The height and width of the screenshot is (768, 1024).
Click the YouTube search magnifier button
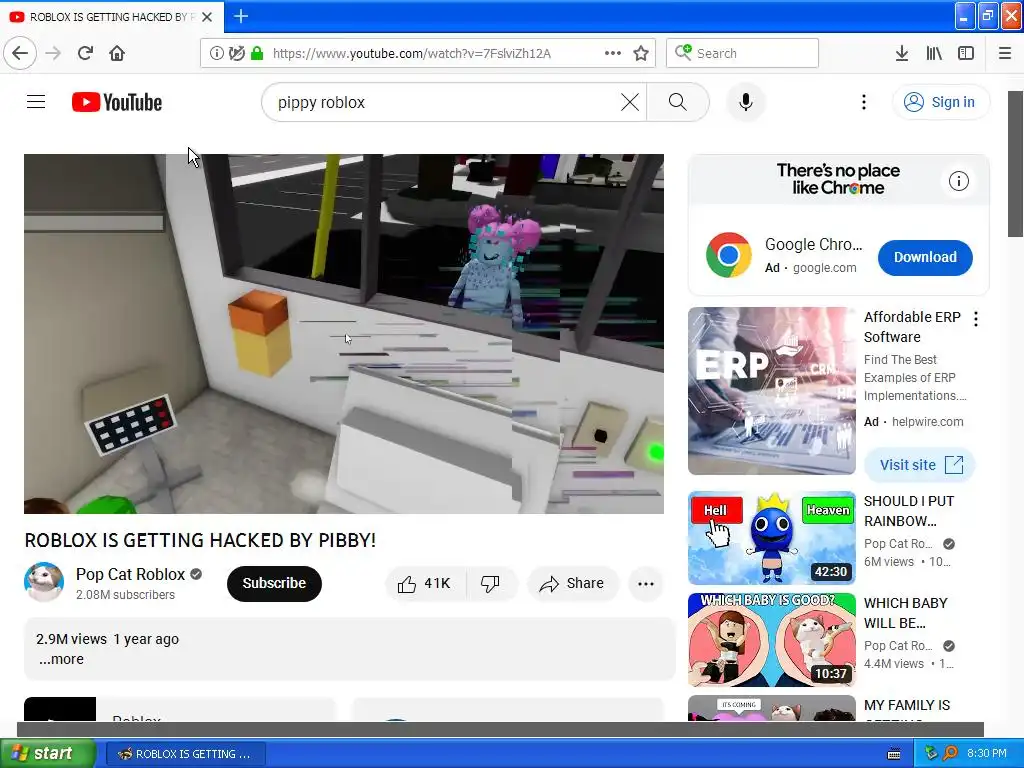pos(678,102)
